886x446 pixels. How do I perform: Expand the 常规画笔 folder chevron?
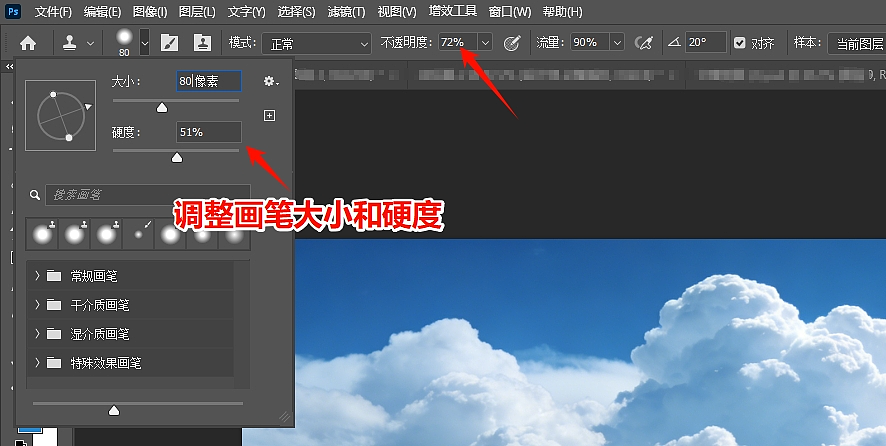click(x=37, y=275)
